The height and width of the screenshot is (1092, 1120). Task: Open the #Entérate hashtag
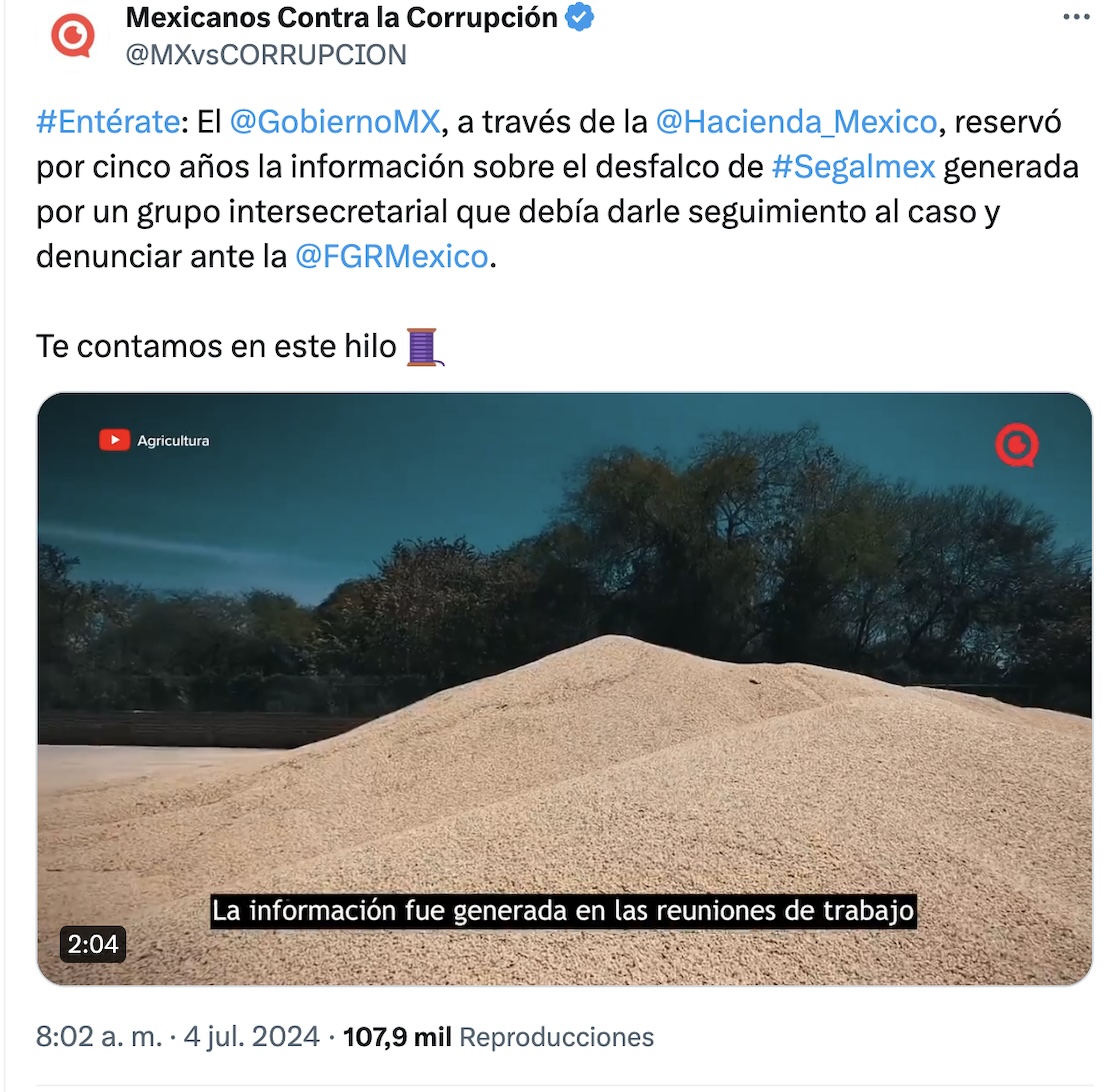pos(108,122)
